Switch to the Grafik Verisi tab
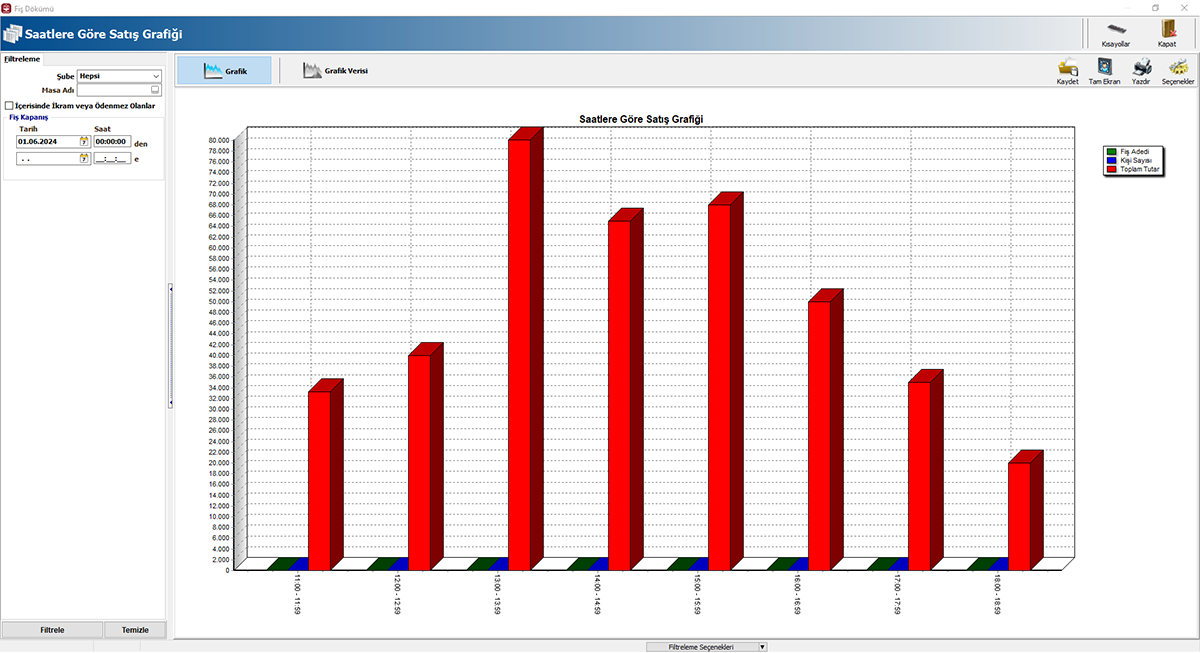The image size is (1200, 653). coord(336,71)
